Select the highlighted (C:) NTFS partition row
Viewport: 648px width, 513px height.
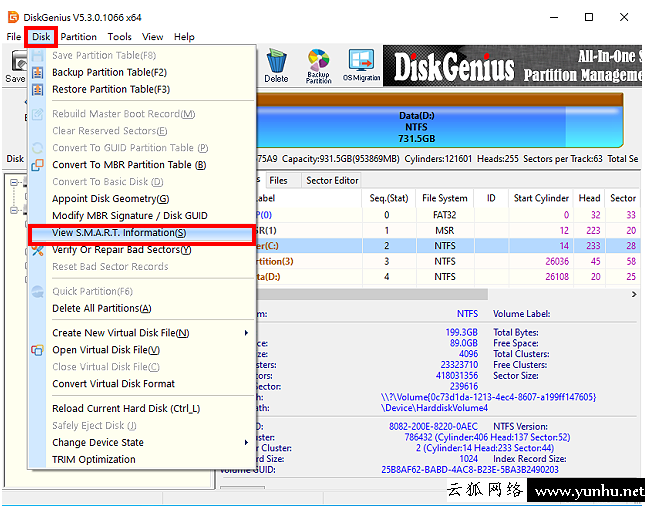click(x=448, y=246)
